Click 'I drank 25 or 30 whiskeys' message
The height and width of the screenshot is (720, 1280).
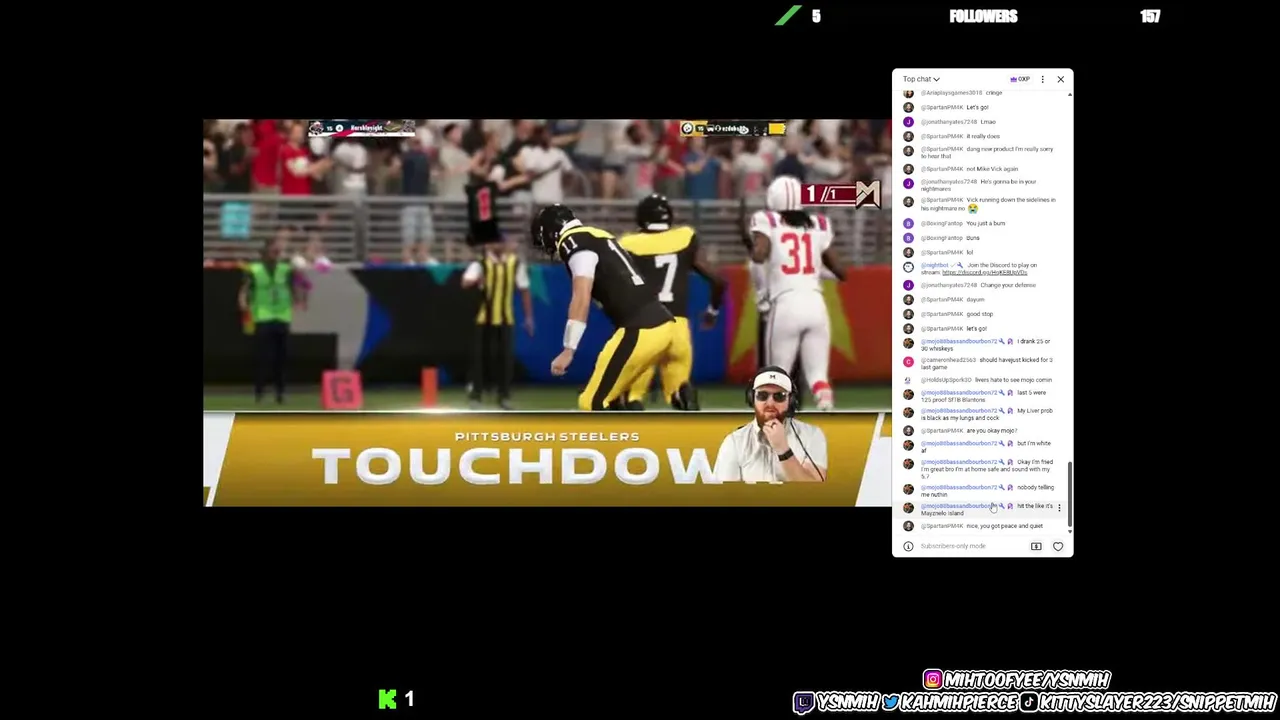point(986,345)
